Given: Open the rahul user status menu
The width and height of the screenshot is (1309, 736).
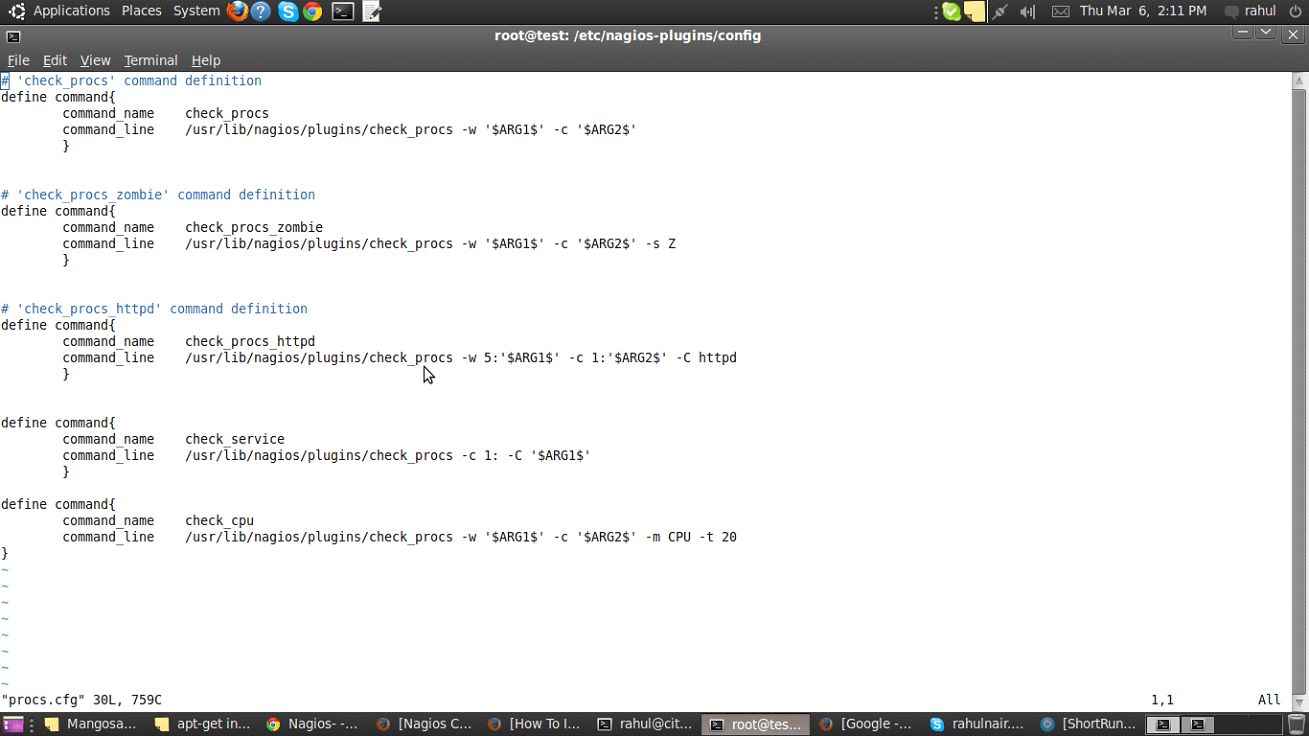Looking at the screenshot, I should tap(1250, 11).
